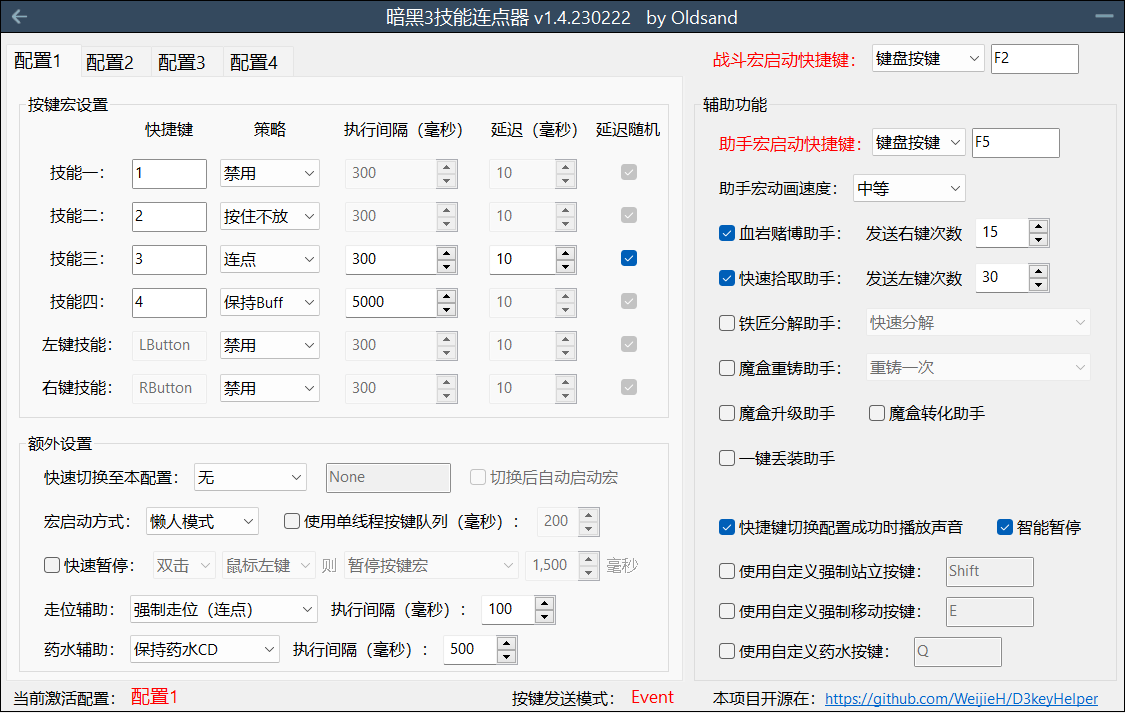The image size is (1125, 713).
Task: Minimize the window via title bar dash
Action: click(x=1104, y=16)
